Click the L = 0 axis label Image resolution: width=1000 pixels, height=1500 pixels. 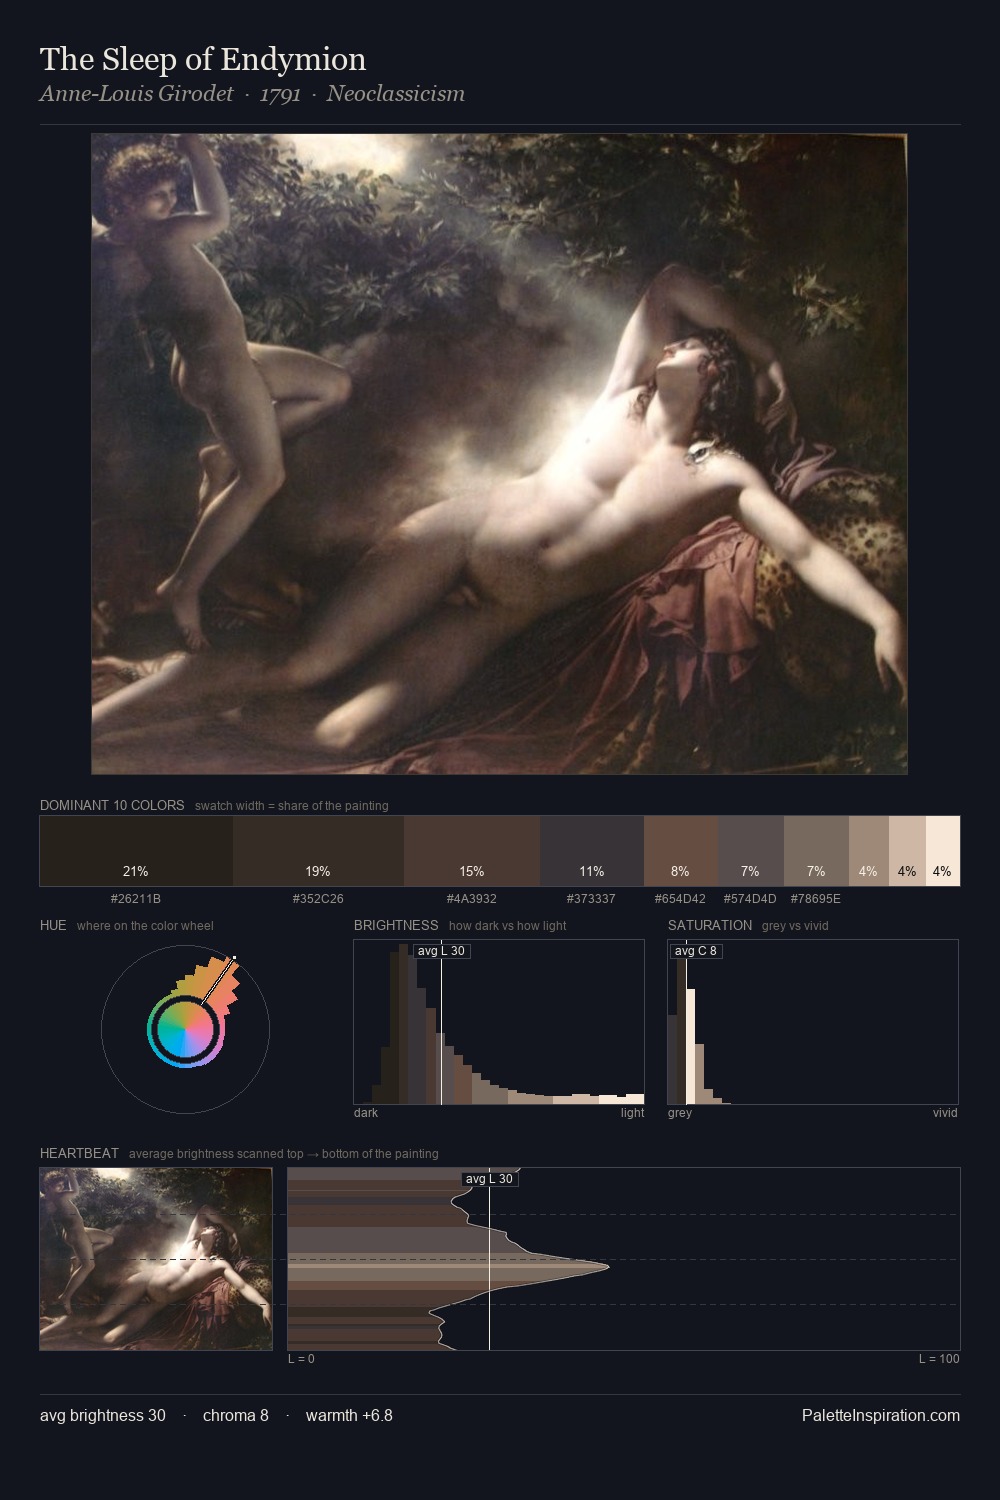point(301,1359)
